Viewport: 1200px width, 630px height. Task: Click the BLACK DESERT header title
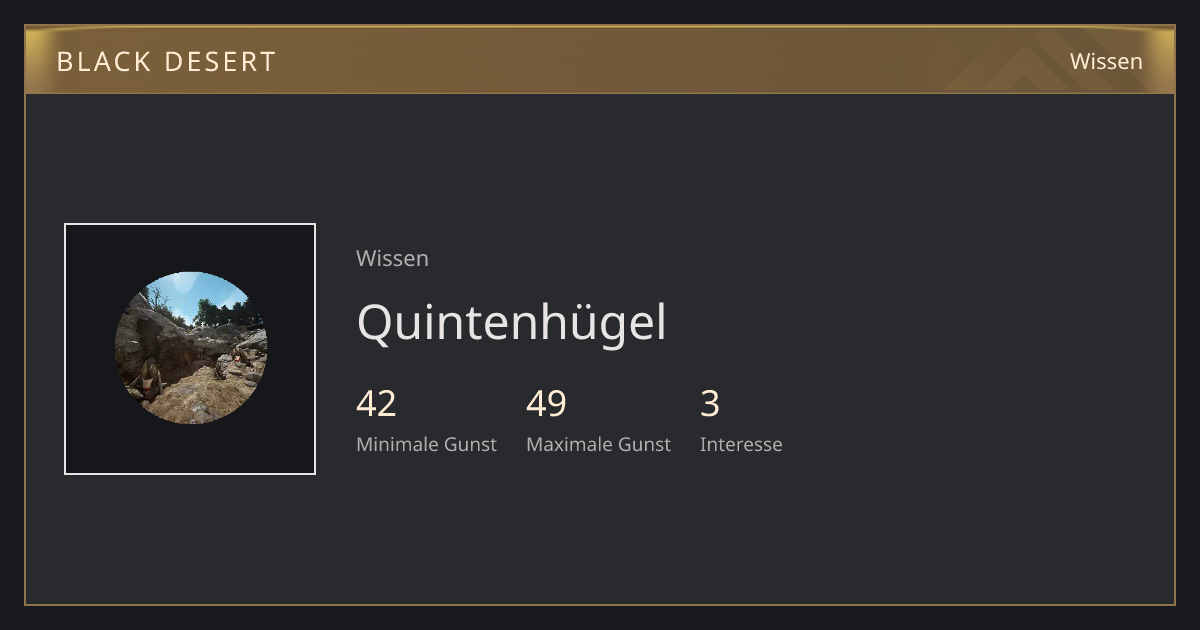166,61
